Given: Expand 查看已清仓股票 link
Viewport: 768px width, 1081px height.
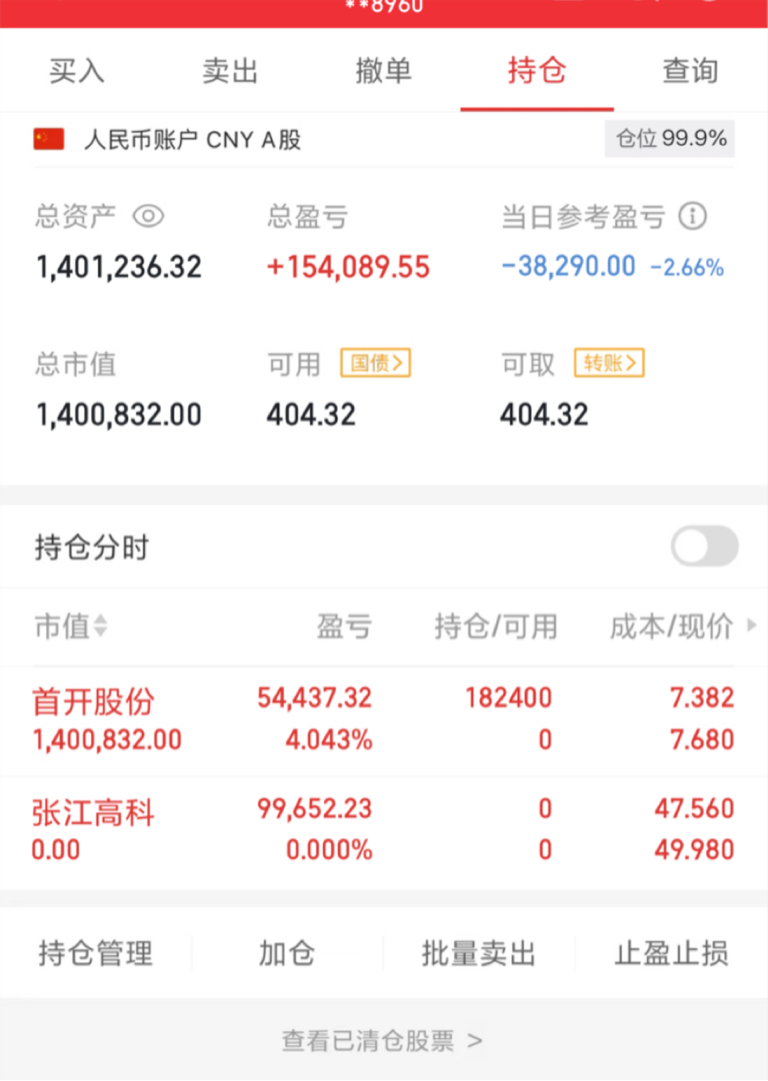Looking at the screenshot, I should pyautogui.click(x=383, y=1041).
